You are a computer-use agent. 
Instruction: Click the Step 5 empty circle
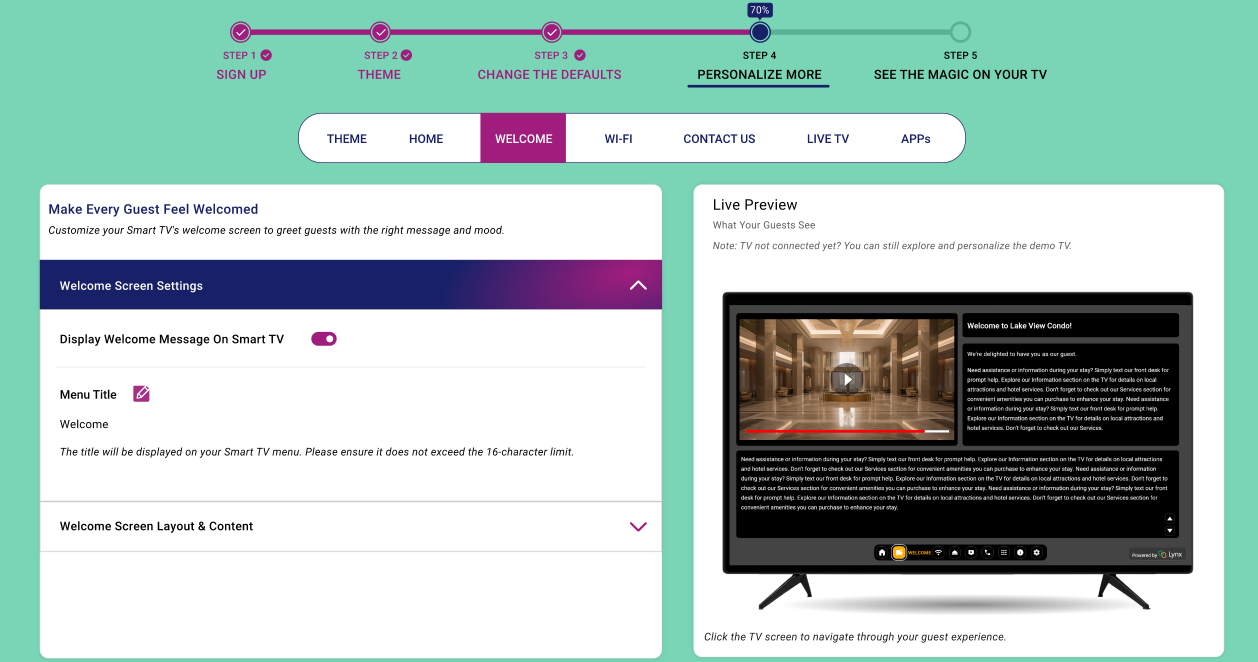click(x=960, y=32)
